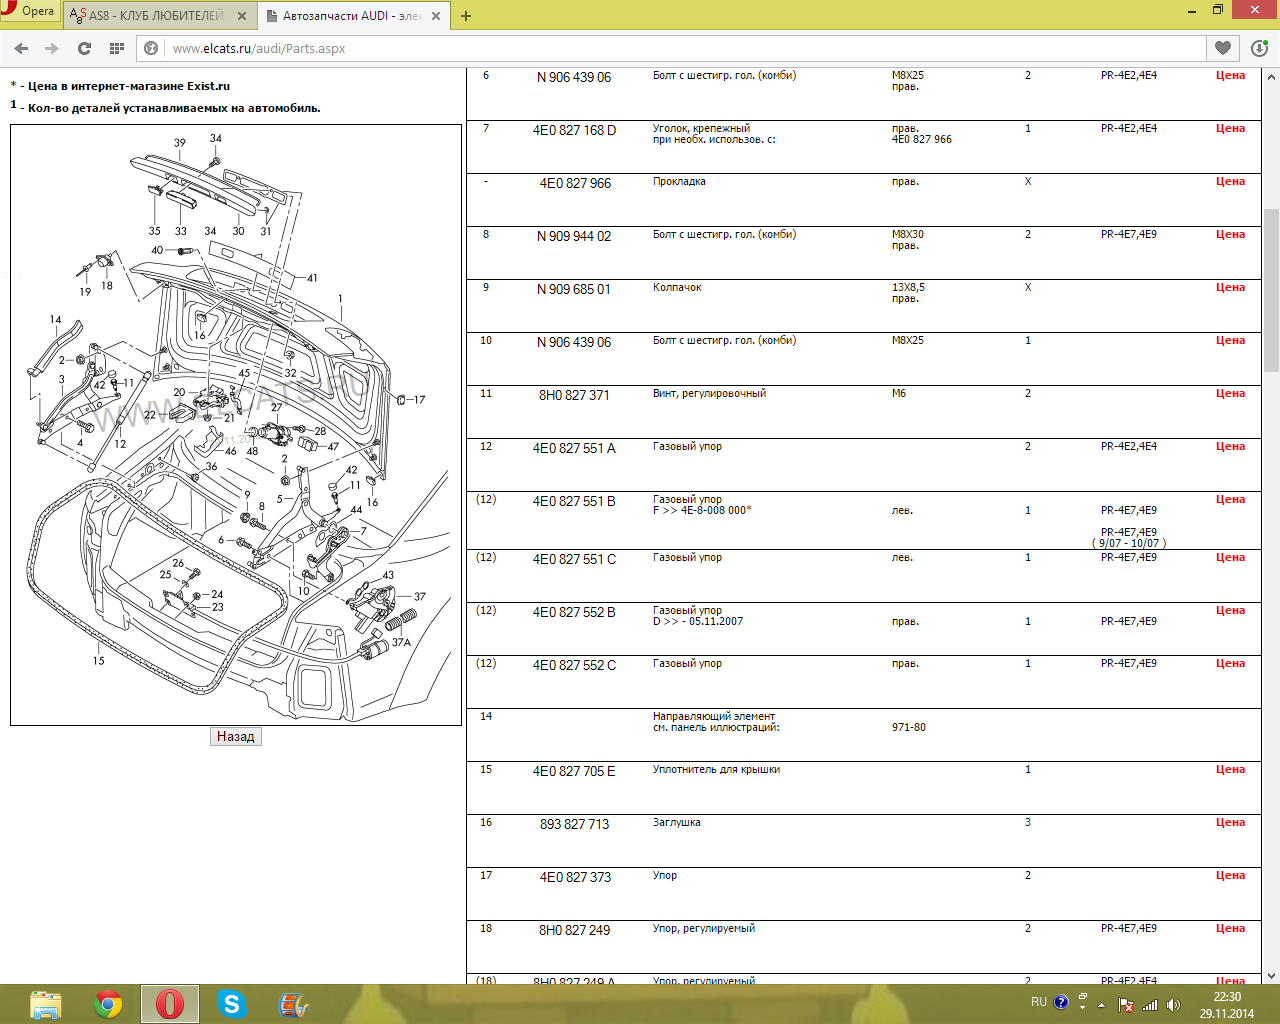Click Цена link for part 4E0 827 705 E
The height and width of the screenshot is (1024, 1280).
1230,770
